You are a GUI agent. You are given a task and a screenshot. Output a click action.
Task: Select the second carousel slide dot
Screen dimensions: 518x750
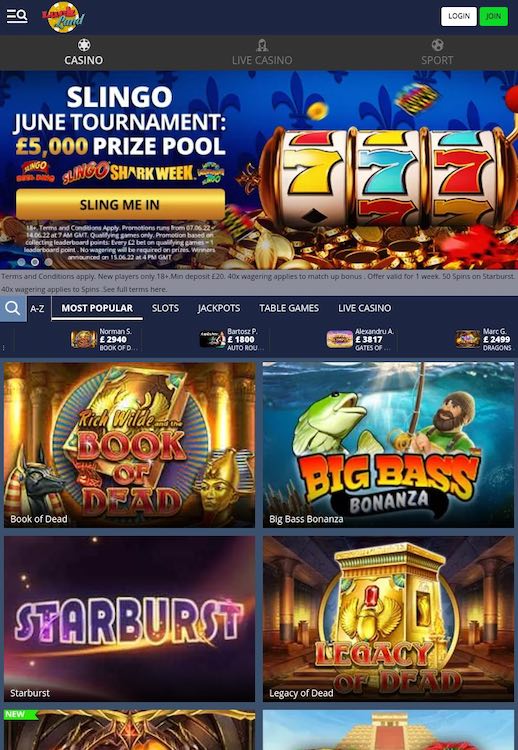point(35,262)
